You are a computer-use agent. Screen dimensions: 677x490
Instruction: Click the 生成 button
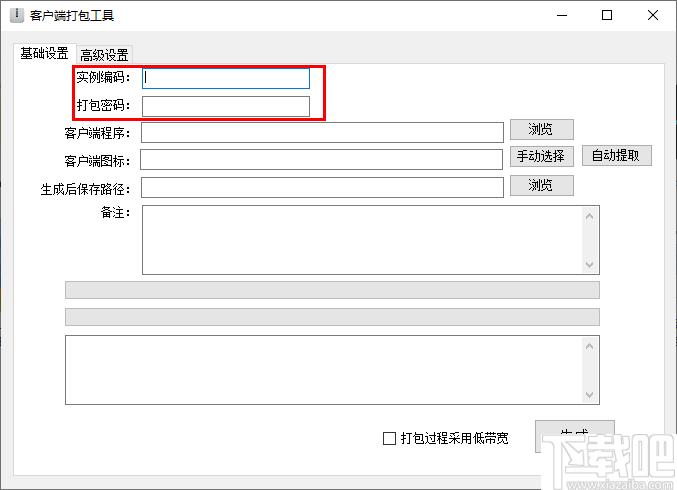[574, 436]
